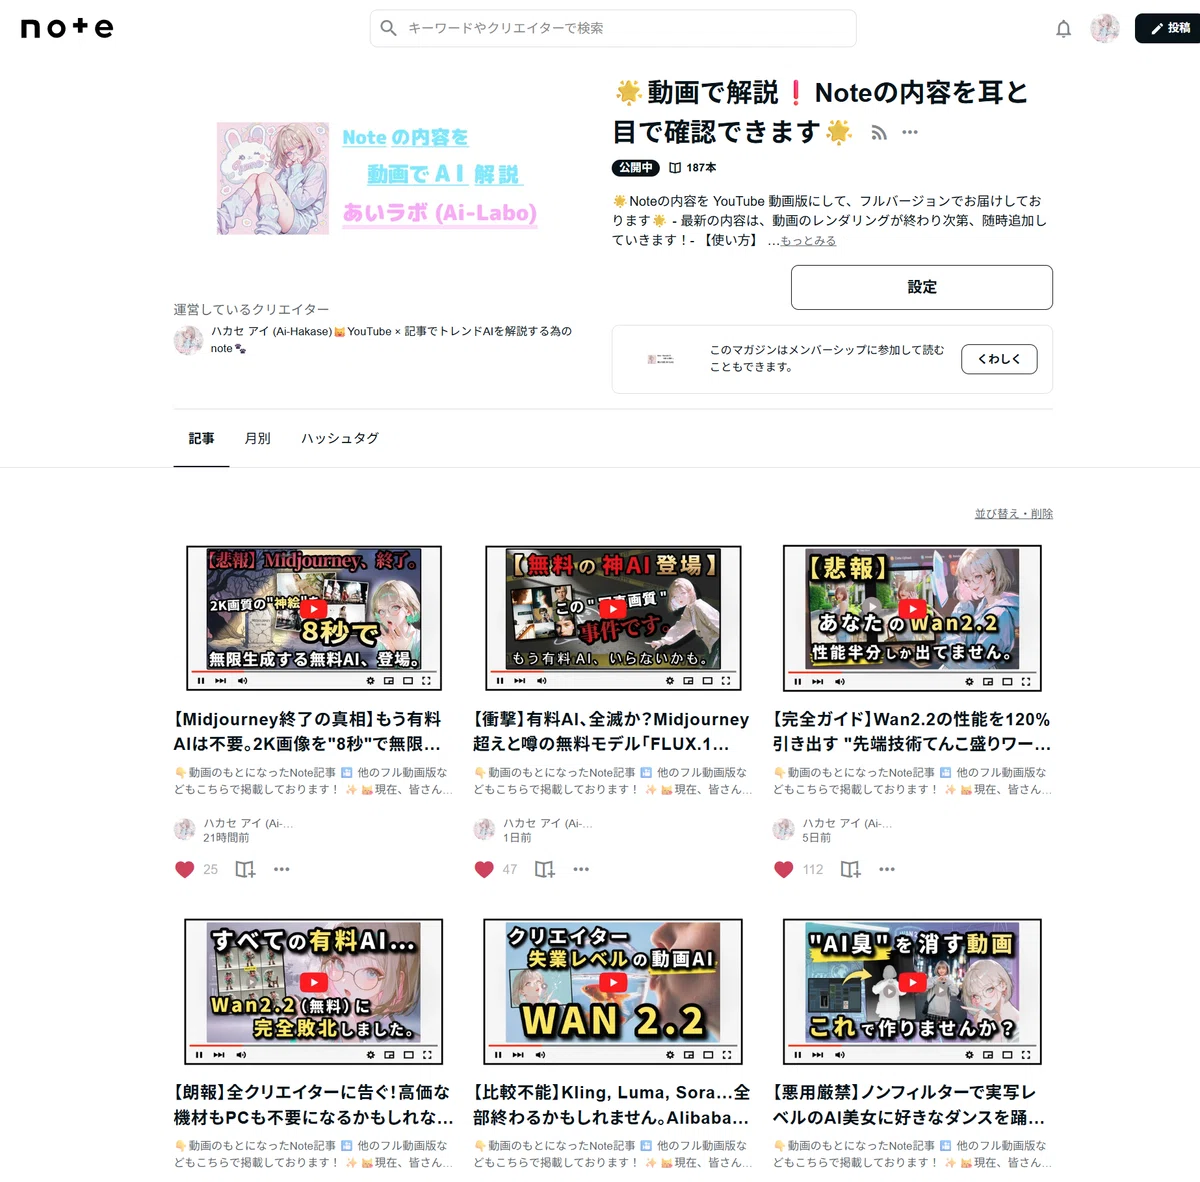The image size is (1200, 1182).
Task: Settings gear in 無料の神AI thumbnail player
Action: 670,681
